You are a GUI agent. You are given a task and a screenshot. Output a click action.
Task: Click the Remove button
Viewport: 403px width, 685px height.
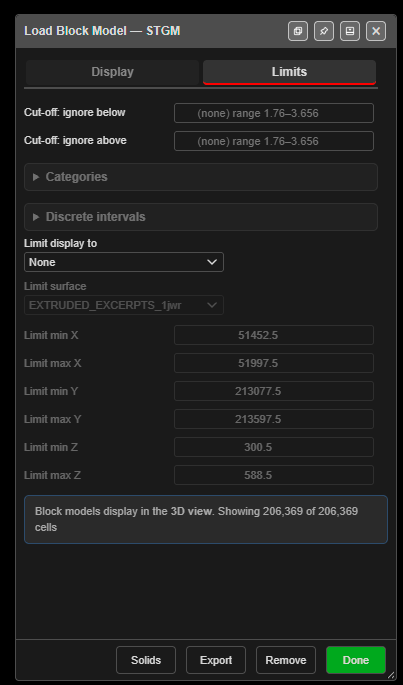286,660
